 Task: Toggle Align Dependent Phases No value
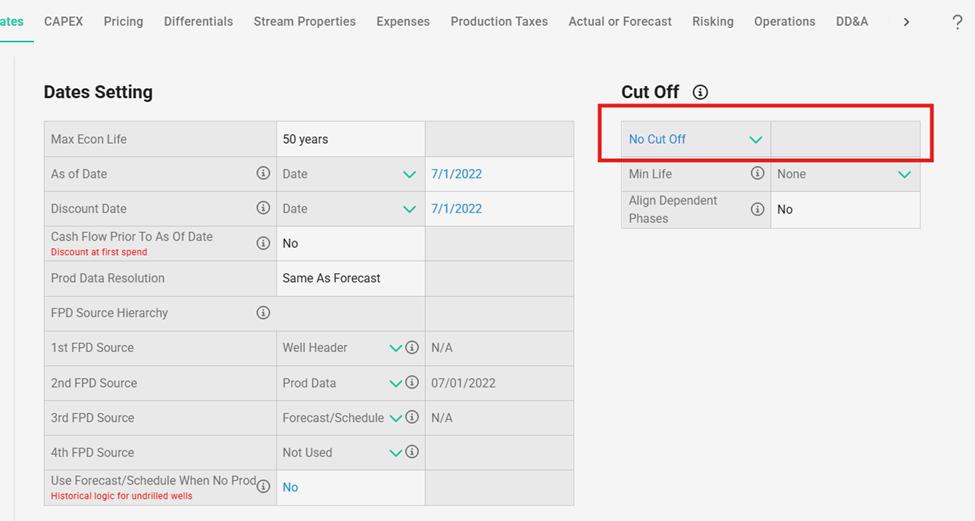785,210
